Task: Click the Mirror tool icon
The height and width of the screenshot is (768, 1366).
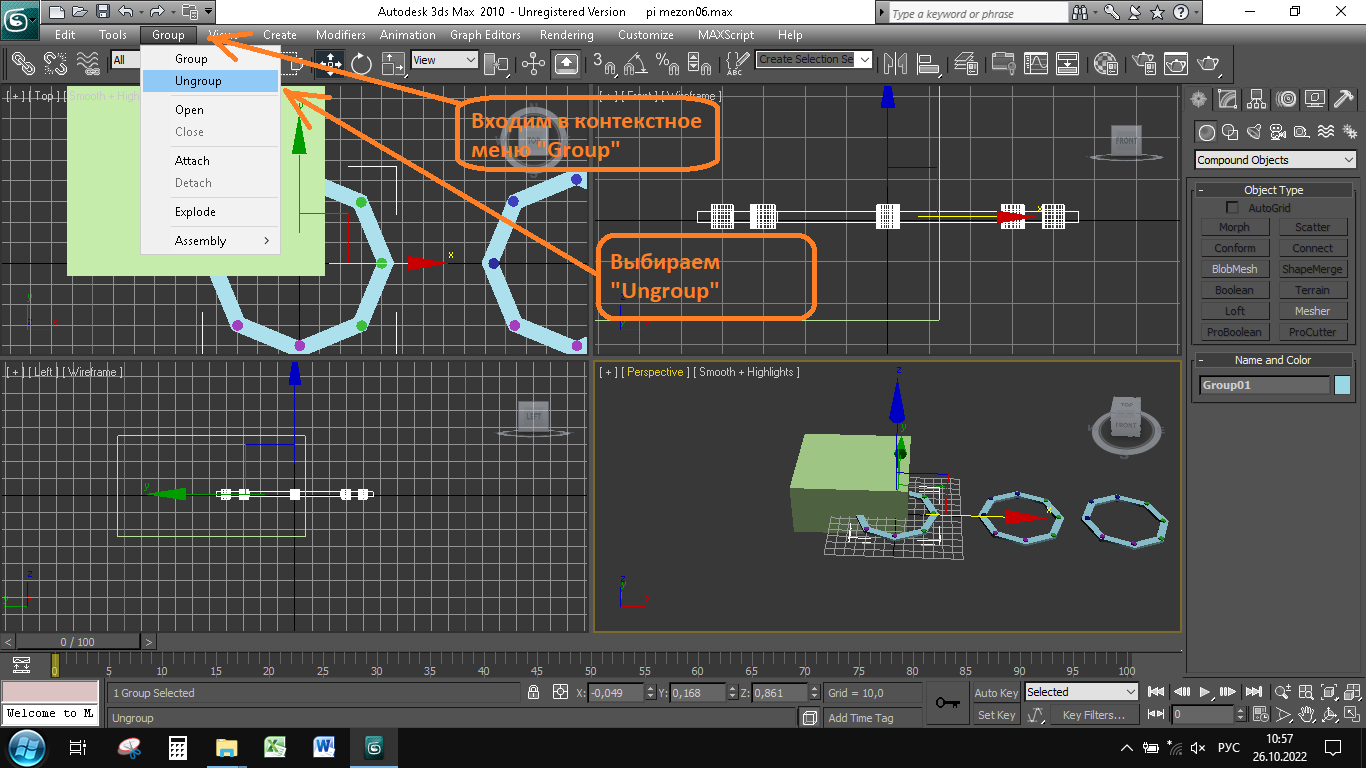Action: click(x=895, y=64)
